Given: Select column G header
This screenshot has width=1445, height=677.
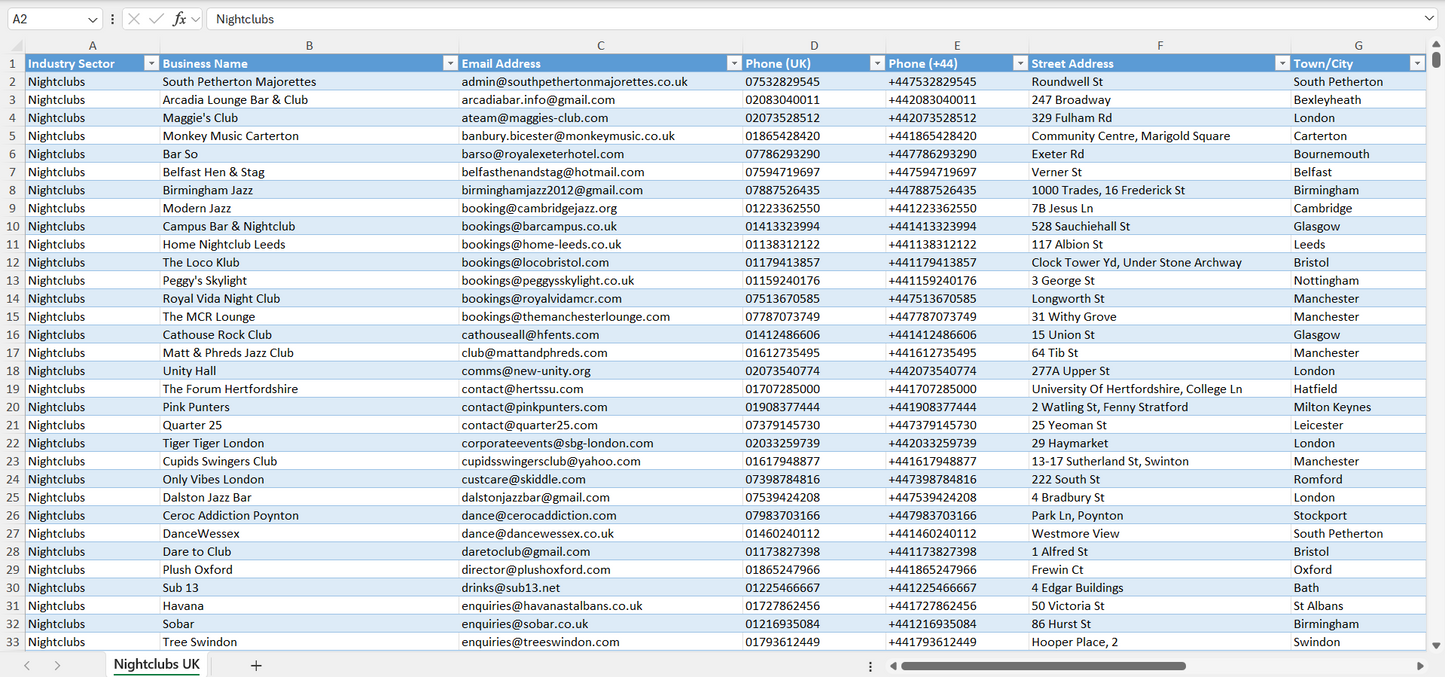Looking at the screenshot, I should click(1359, 46).
